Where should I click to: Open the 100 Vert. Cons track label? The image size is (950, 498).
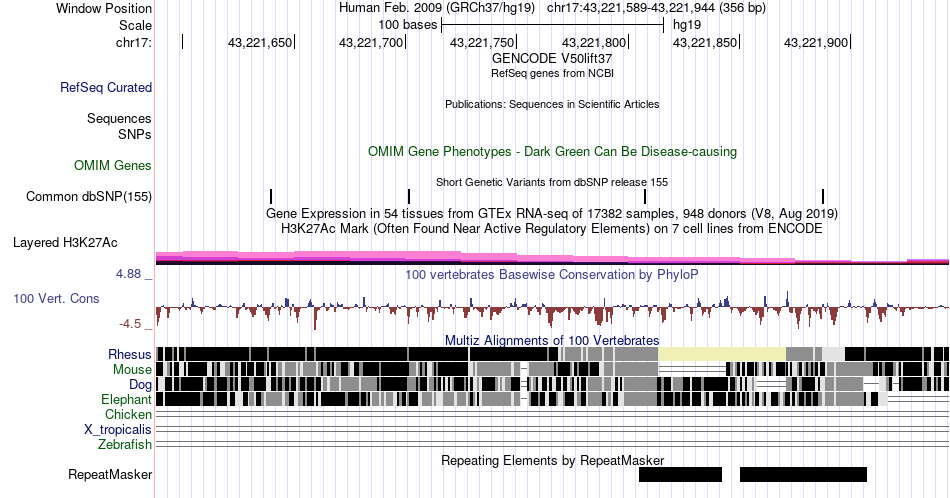point(56,298)
